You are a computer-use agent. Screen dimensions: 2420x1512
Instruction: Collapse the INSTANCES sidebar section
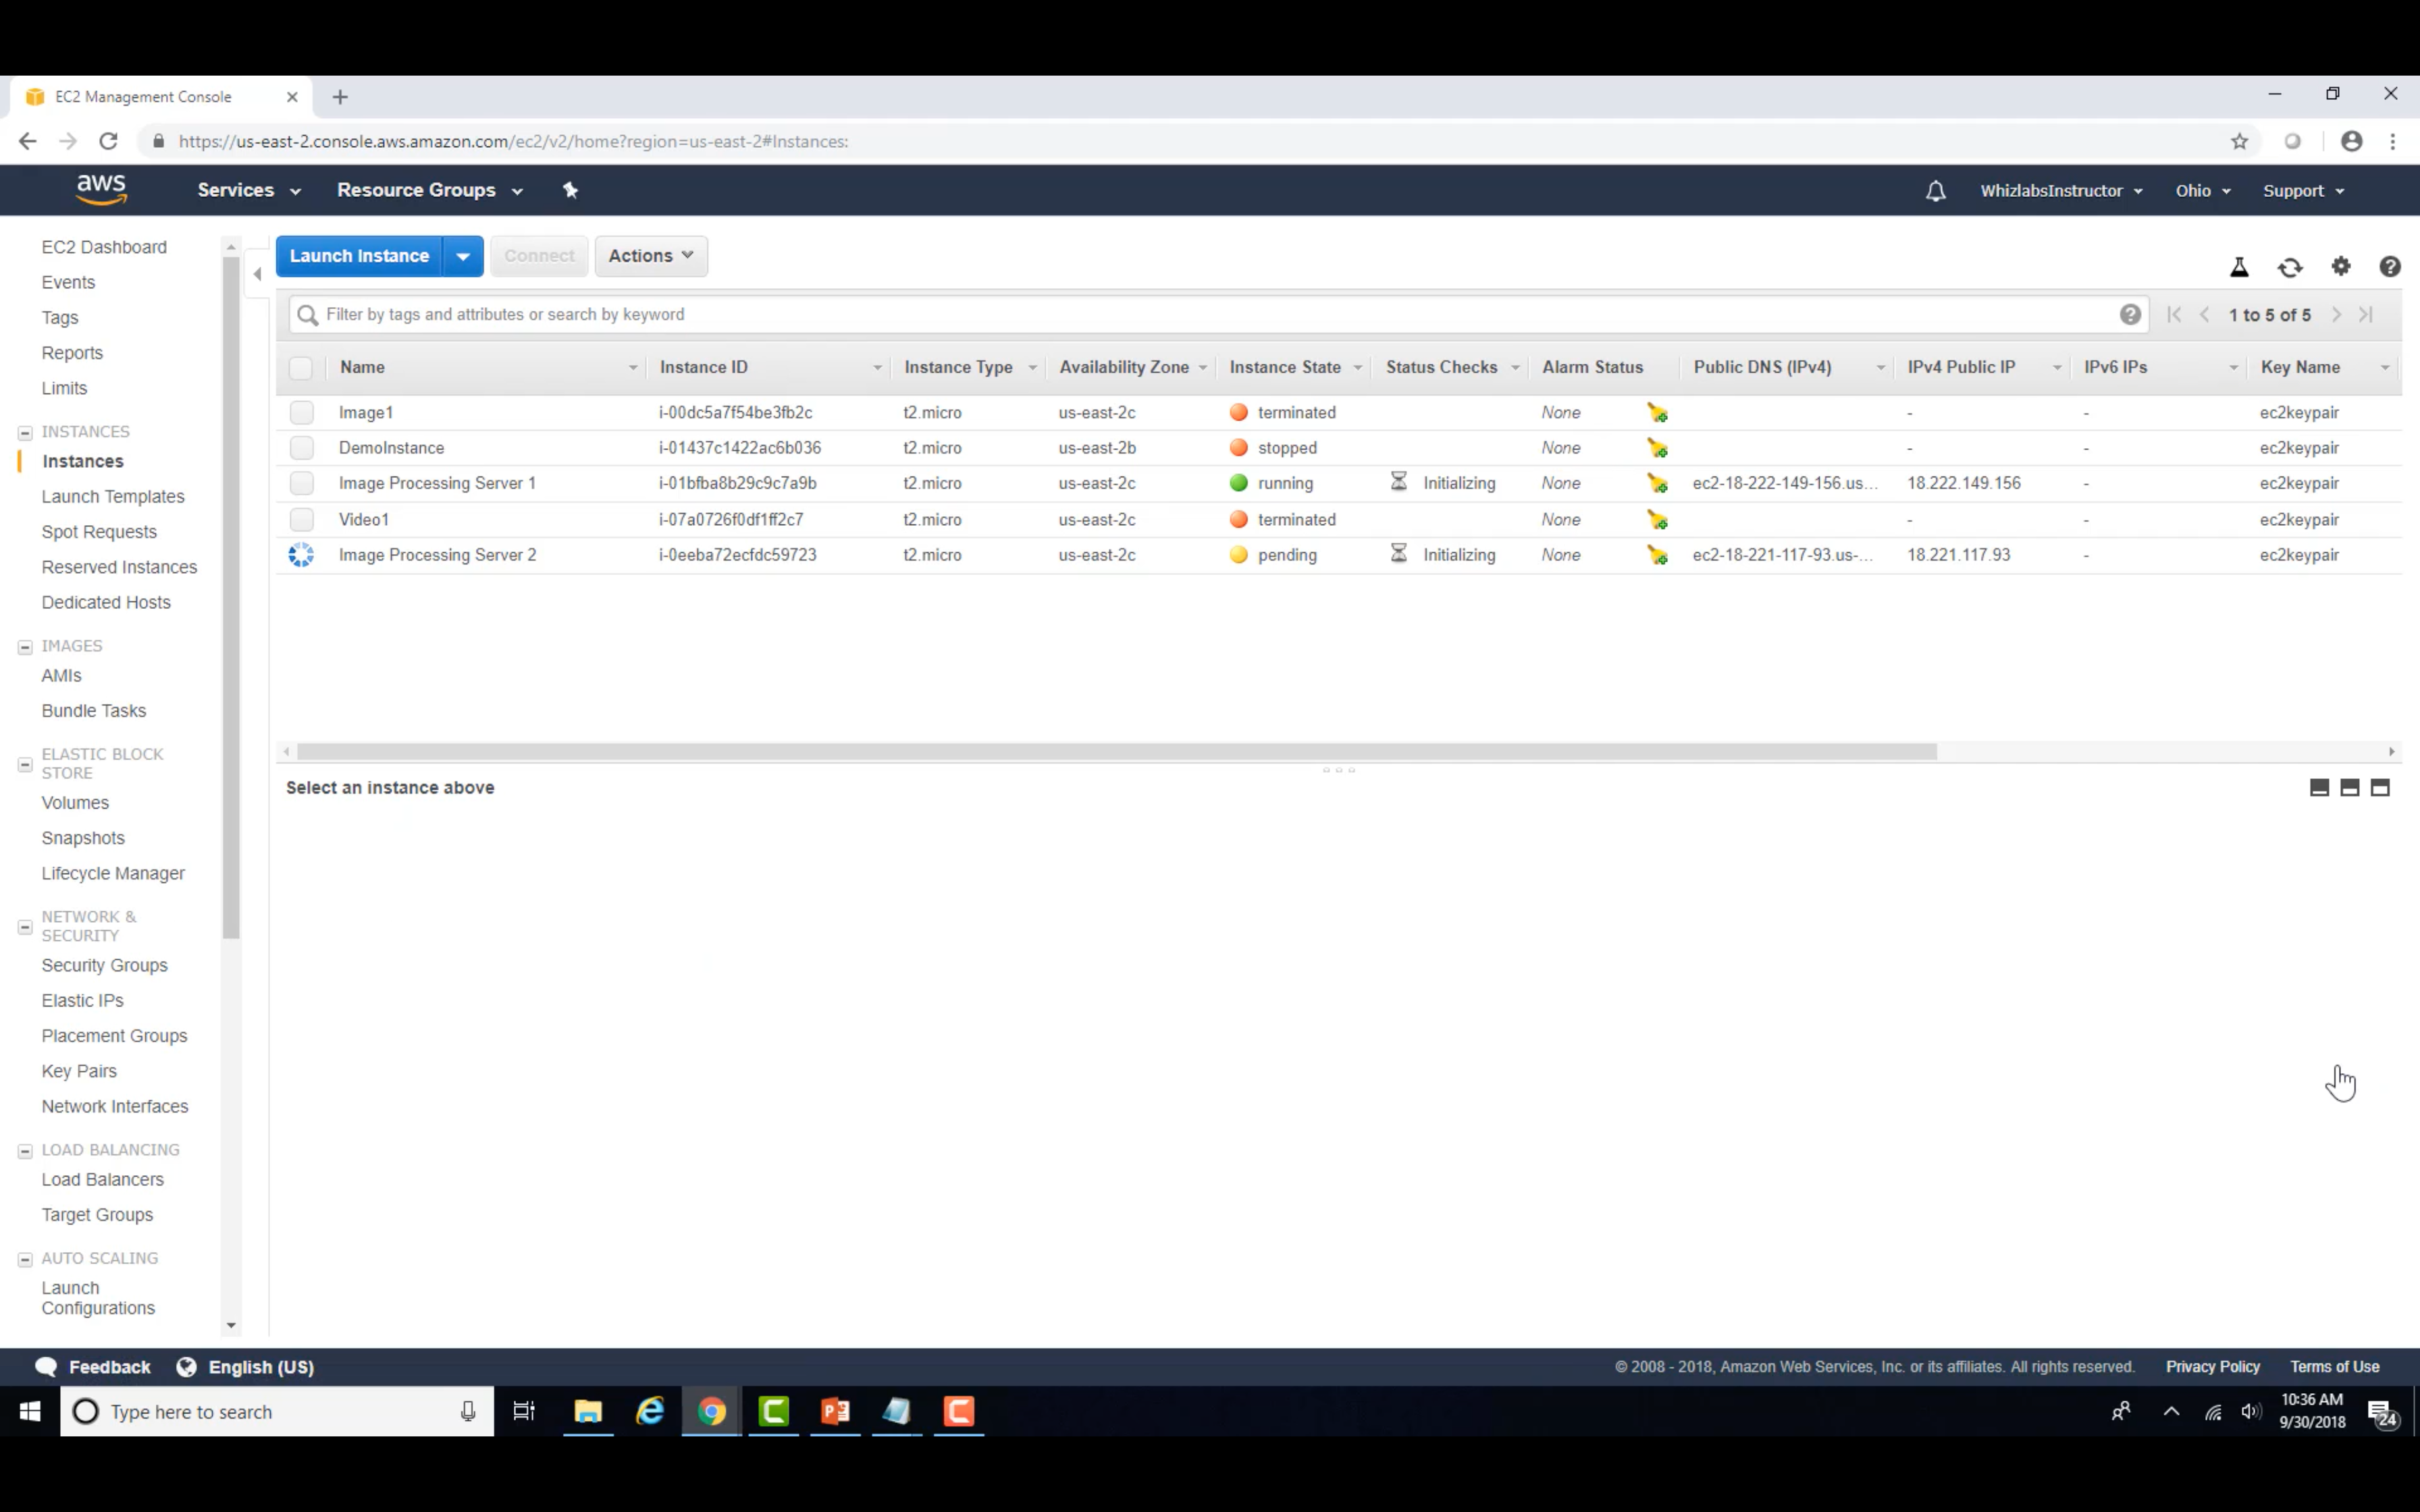[x=25, y=433]
